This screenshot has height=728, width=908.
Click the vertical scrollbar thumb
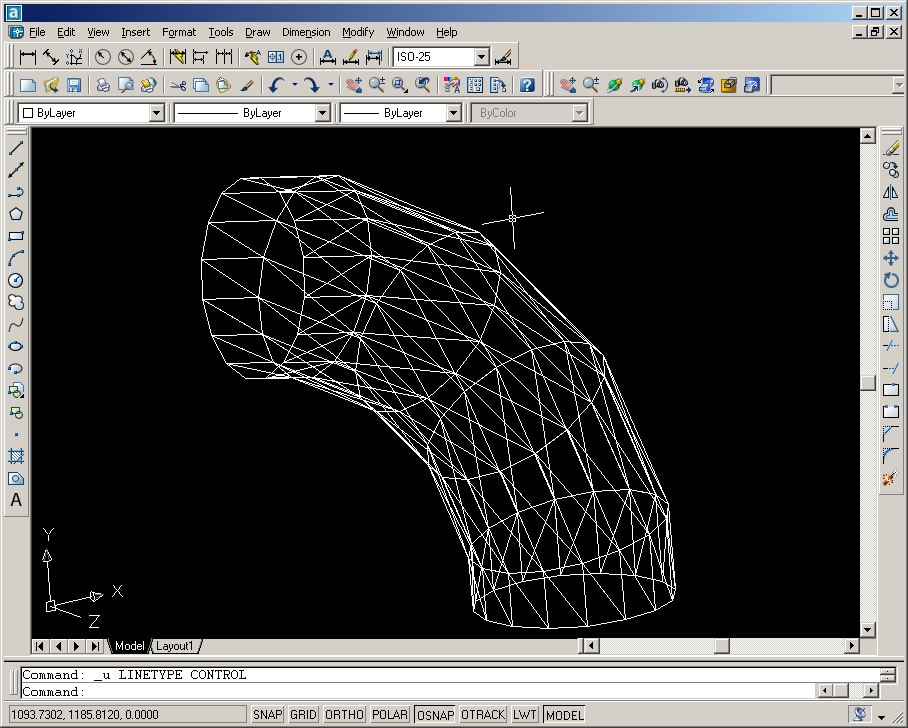[x=868, y=383]
